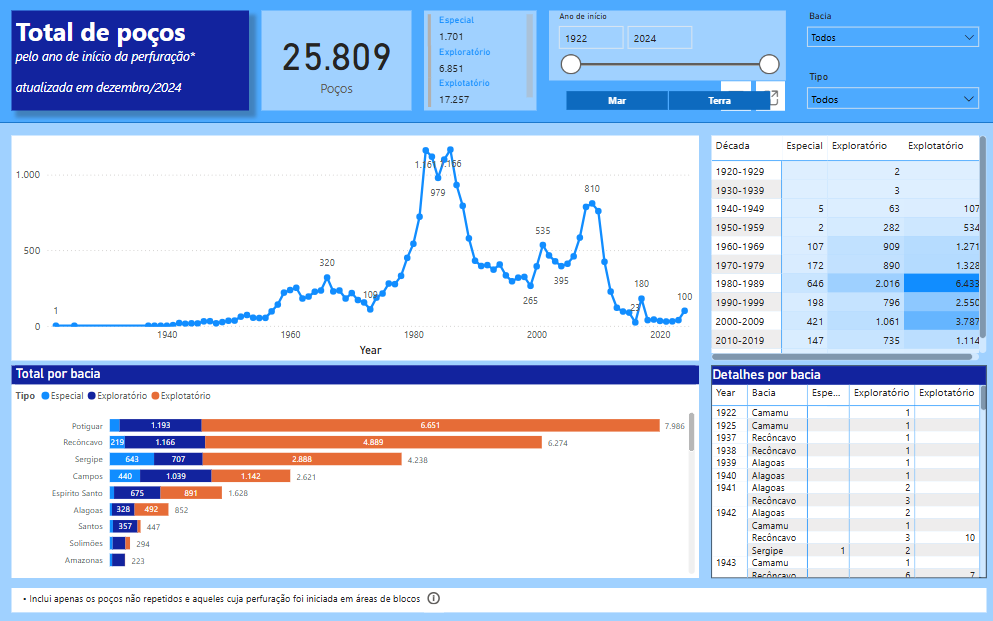Screen dimensions: 993x621
Task: Click the end year field showing 2024
Action: (659, 38)
